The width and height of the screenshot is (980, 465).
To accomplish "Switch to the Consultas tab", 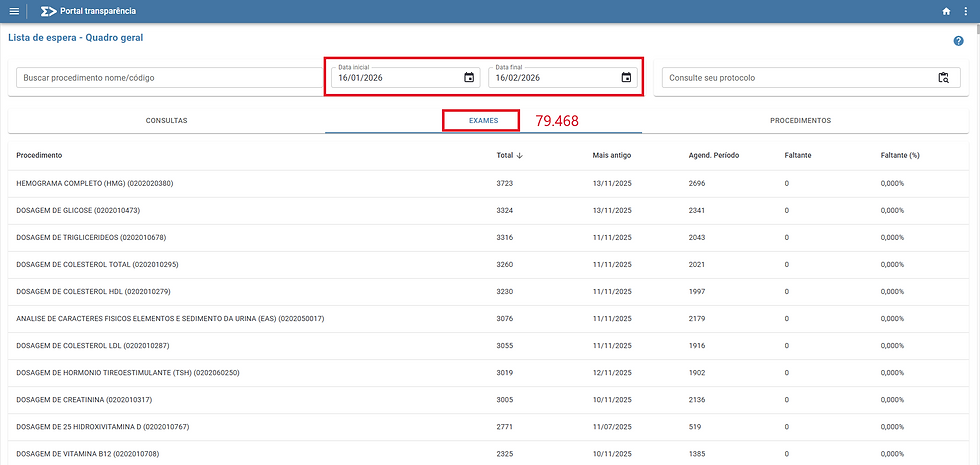I will 166,121.
